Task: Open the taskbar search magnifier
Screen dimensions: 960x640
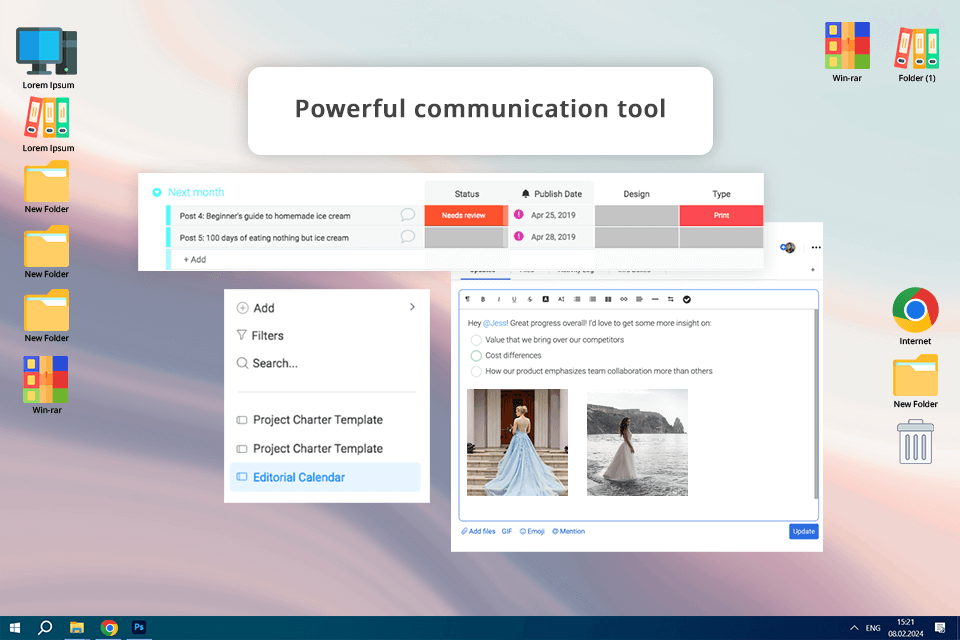Action: [x=45, y=627]
